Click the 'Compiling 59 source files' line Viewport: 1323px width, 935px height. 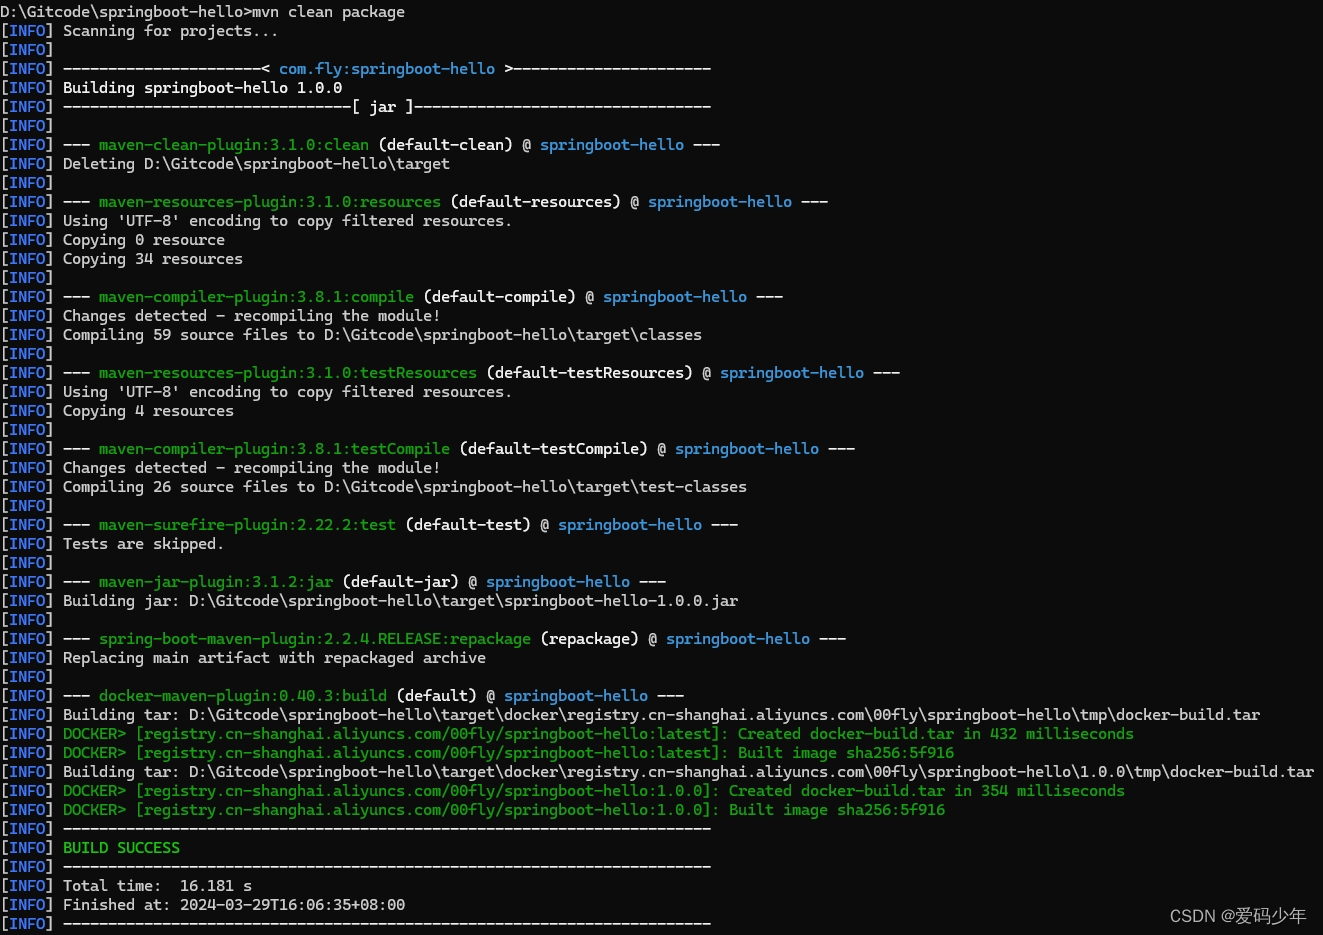coord(382,335)
